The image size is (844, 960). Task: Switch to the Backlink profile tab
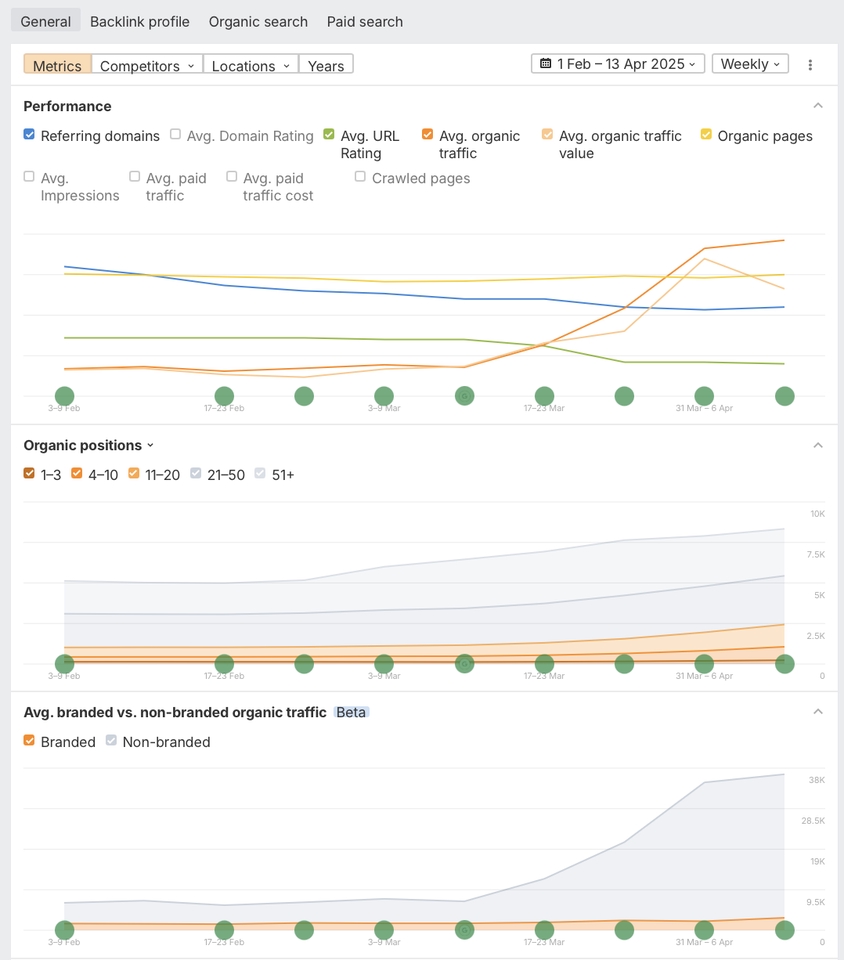click(139, 20)
